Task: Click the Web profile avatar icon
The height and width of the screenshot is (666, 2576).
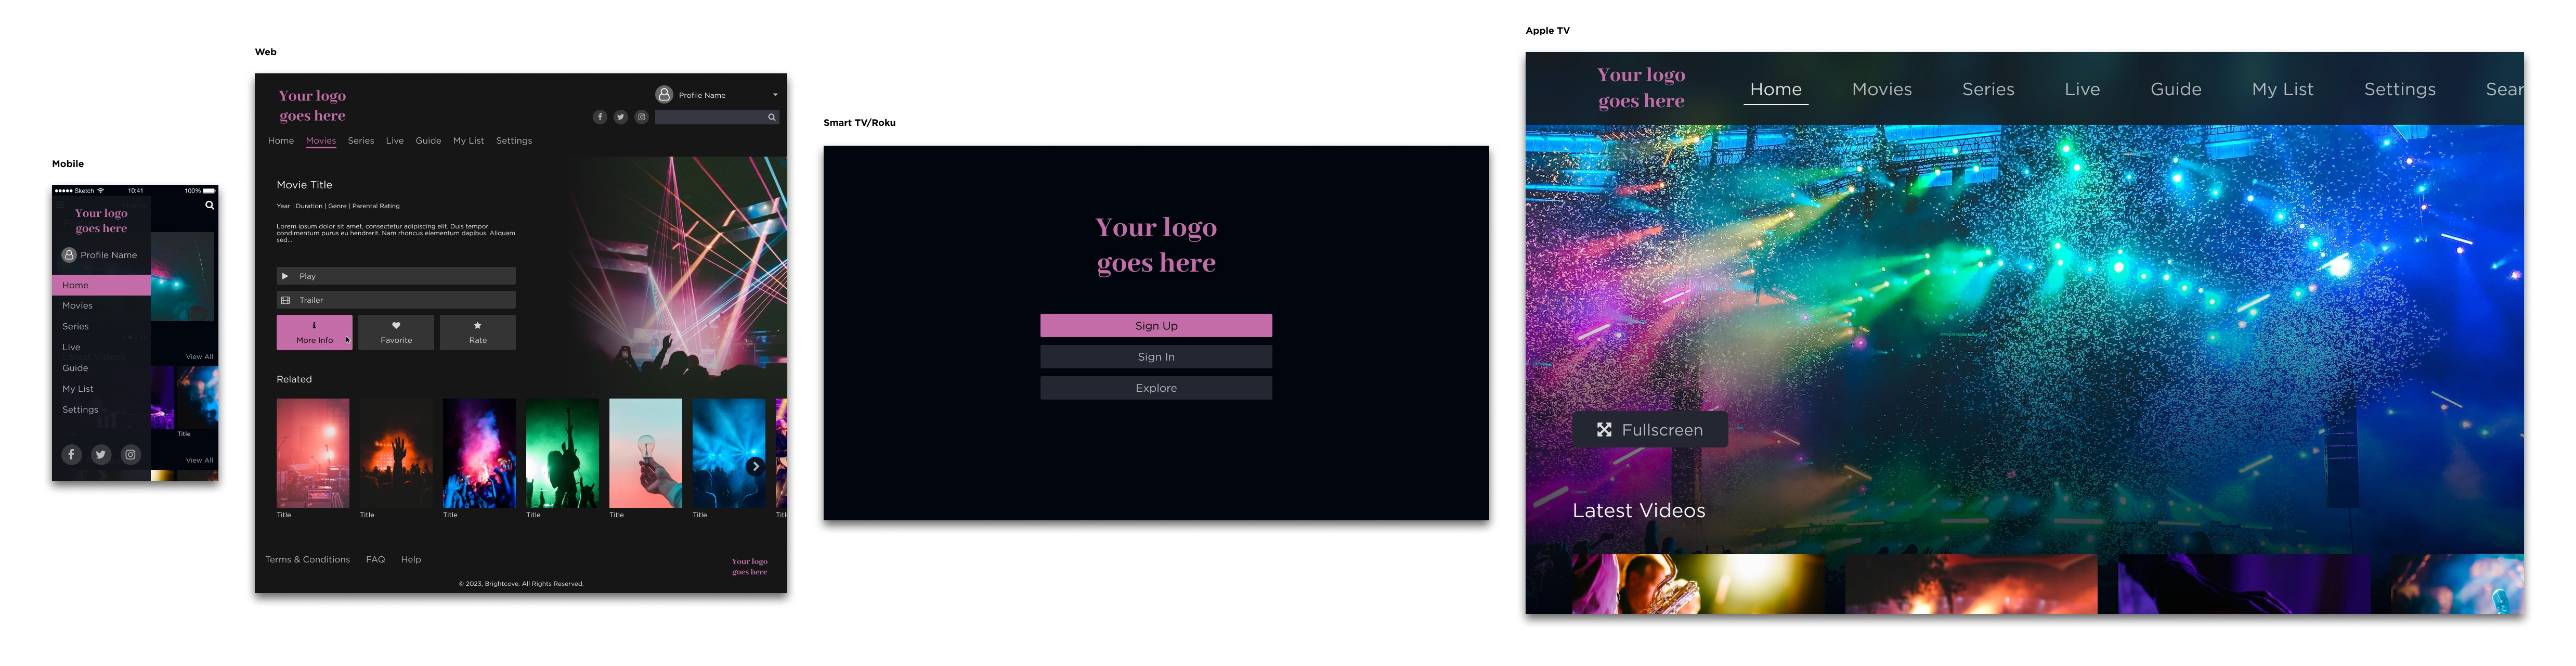Action: pyautogui.click(x=664, y=94)
